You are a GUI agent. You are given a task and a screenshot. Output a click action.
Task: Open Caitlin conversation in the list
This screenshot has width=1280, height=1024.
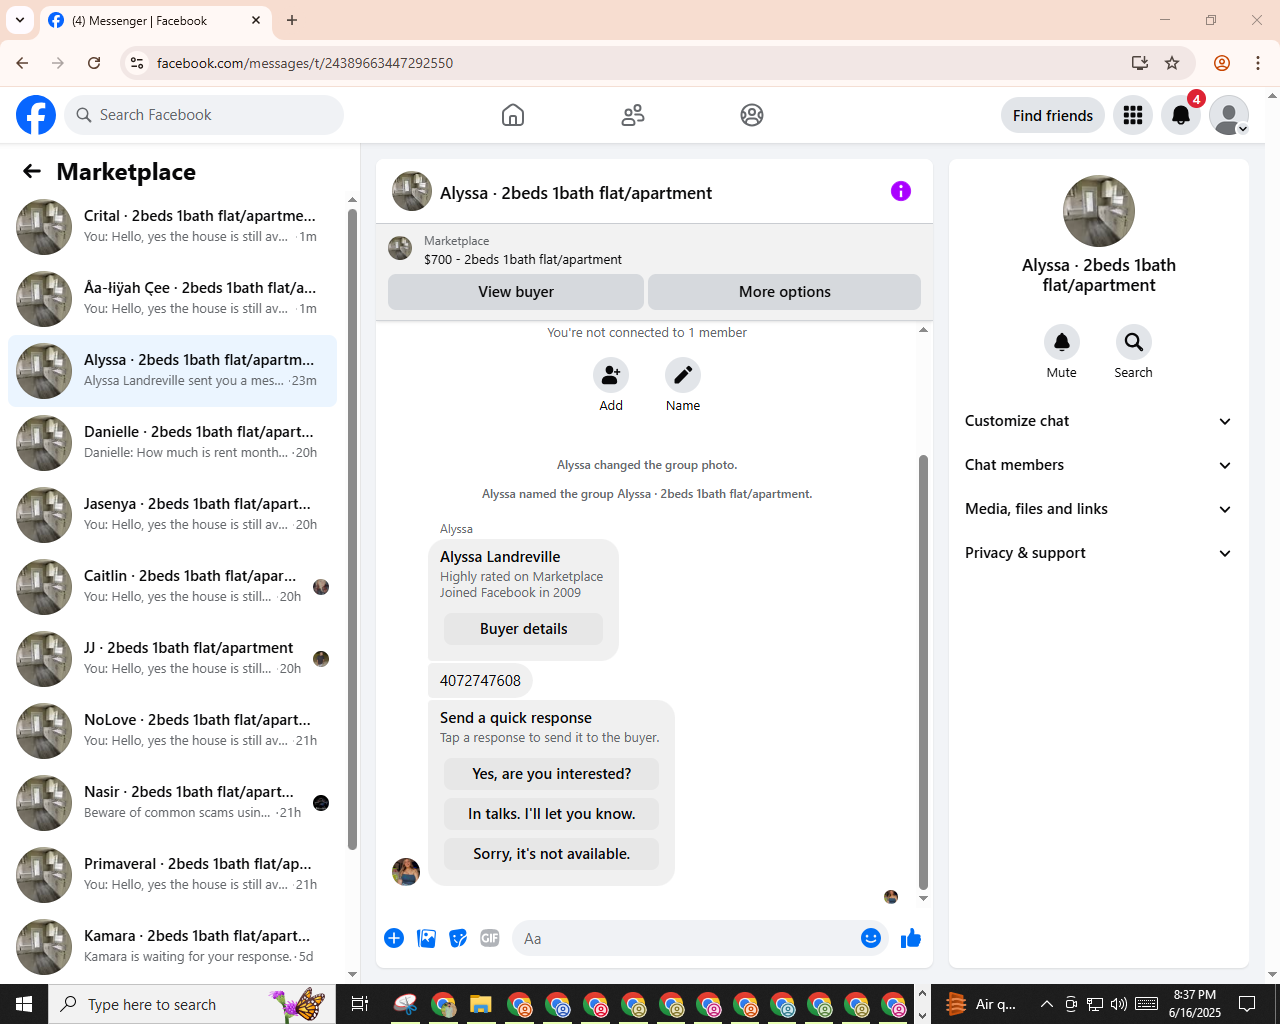tap(173, 587)
